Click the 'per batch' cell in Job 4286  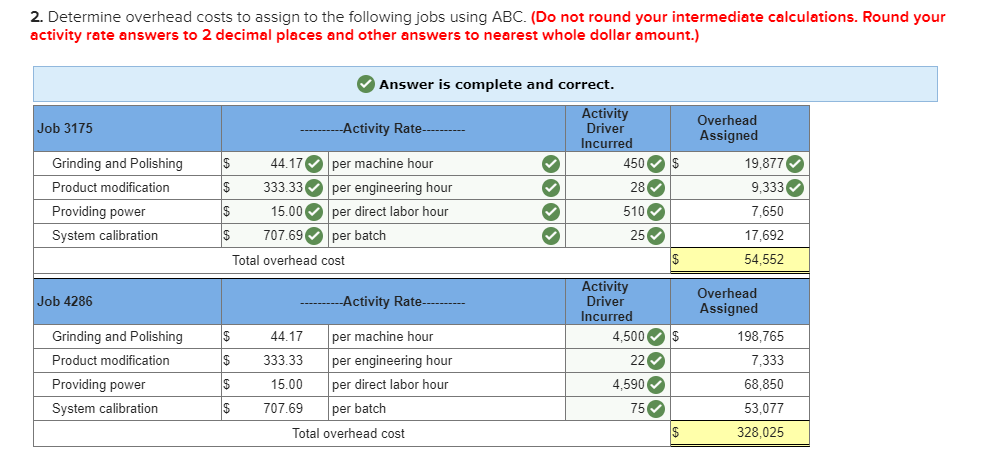click(x=446, y=408)
